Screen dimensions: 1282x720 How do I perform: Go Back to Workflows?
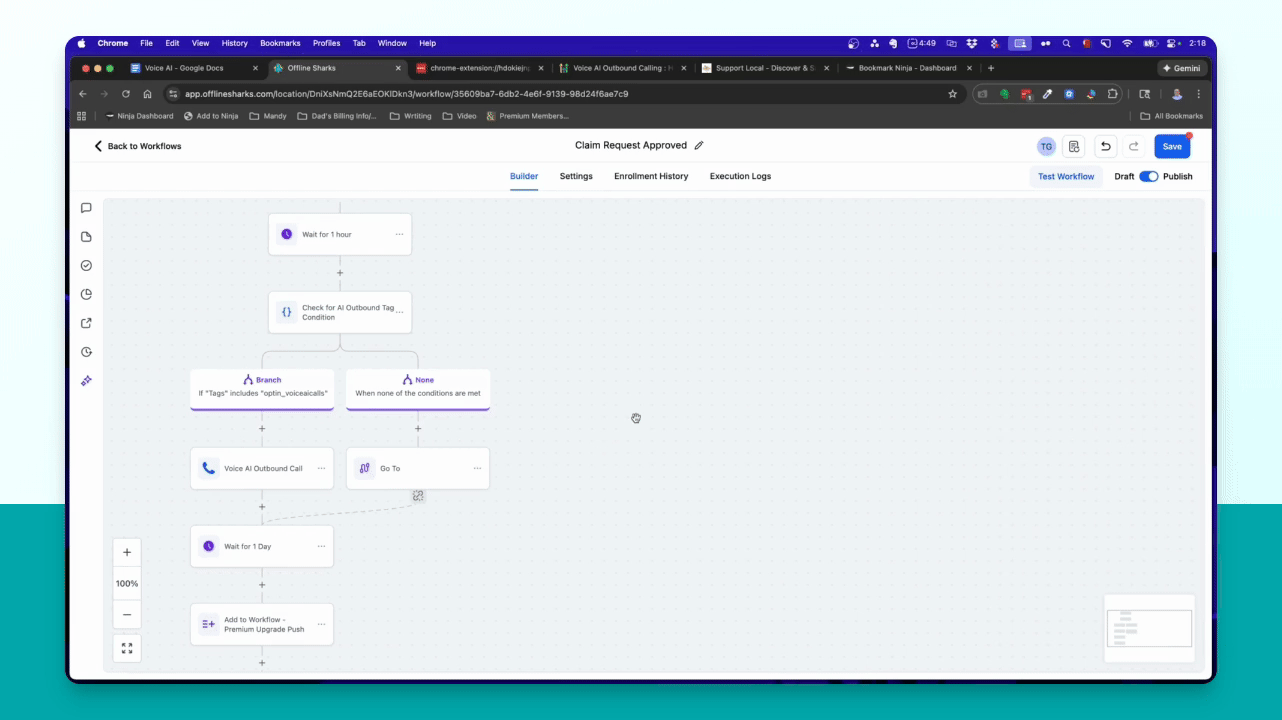(138, 146)
